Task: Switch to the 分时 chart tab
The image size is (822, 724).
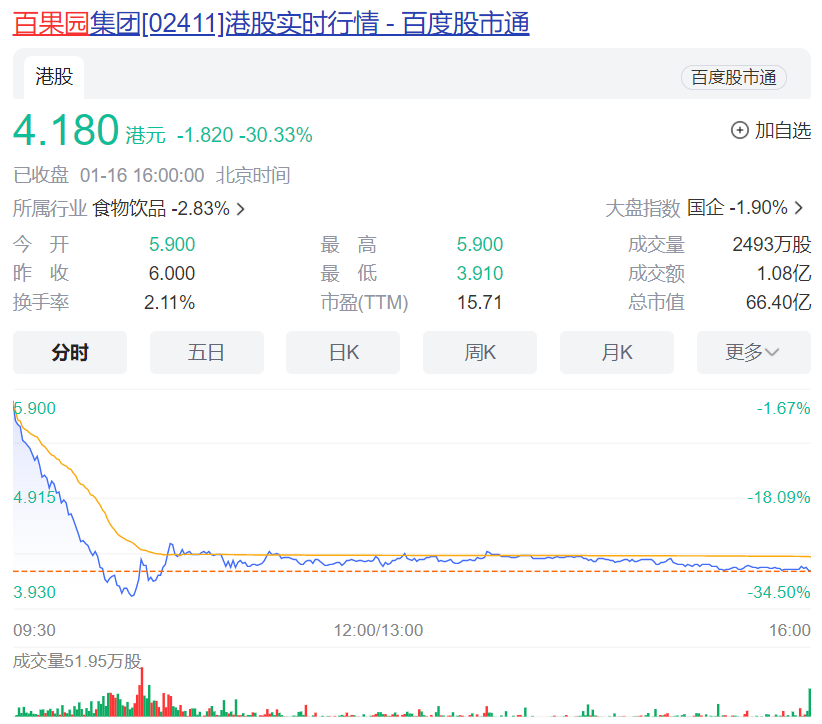Action: point(70,352)
